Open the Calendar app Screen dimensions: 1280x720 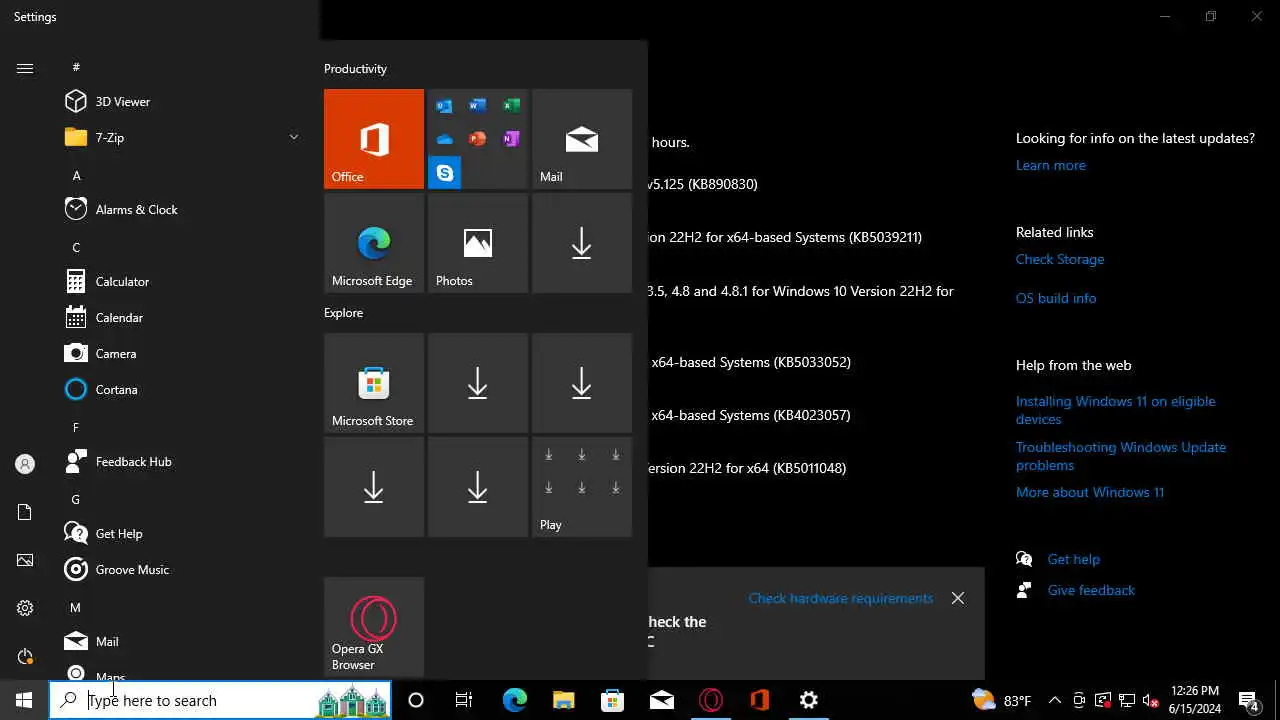(180, 318)
